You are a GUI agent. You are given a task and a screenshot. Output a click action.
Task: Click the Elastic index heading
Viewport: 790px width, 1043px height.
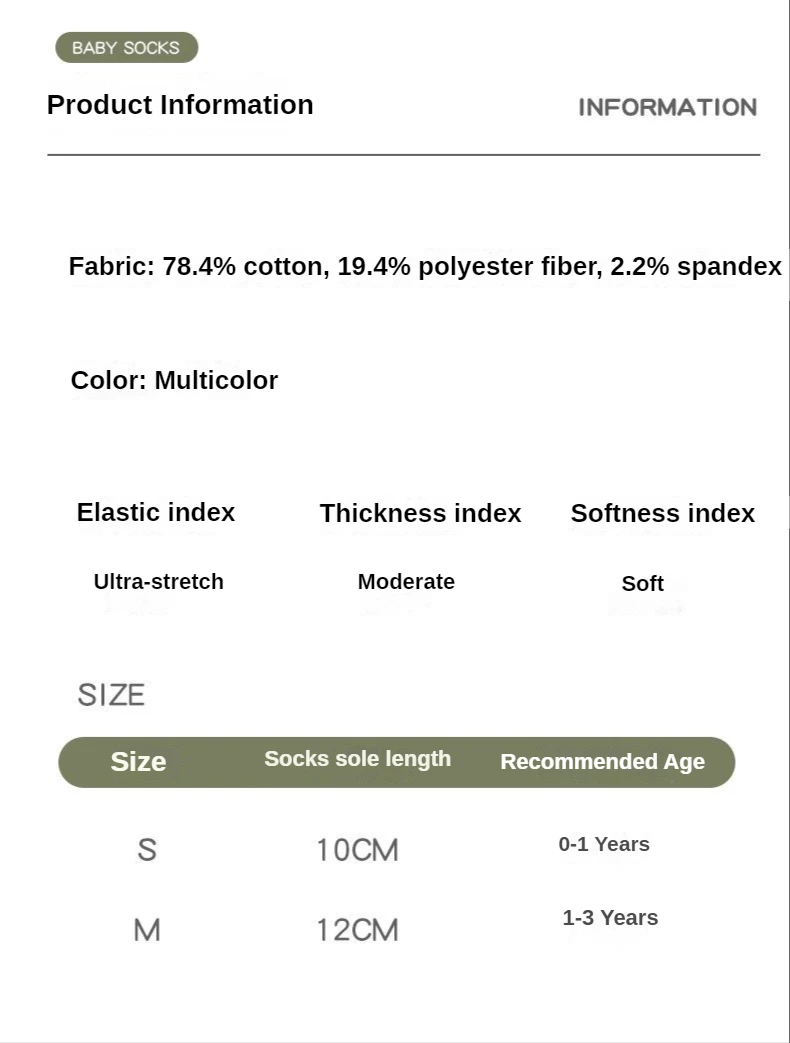156,512
